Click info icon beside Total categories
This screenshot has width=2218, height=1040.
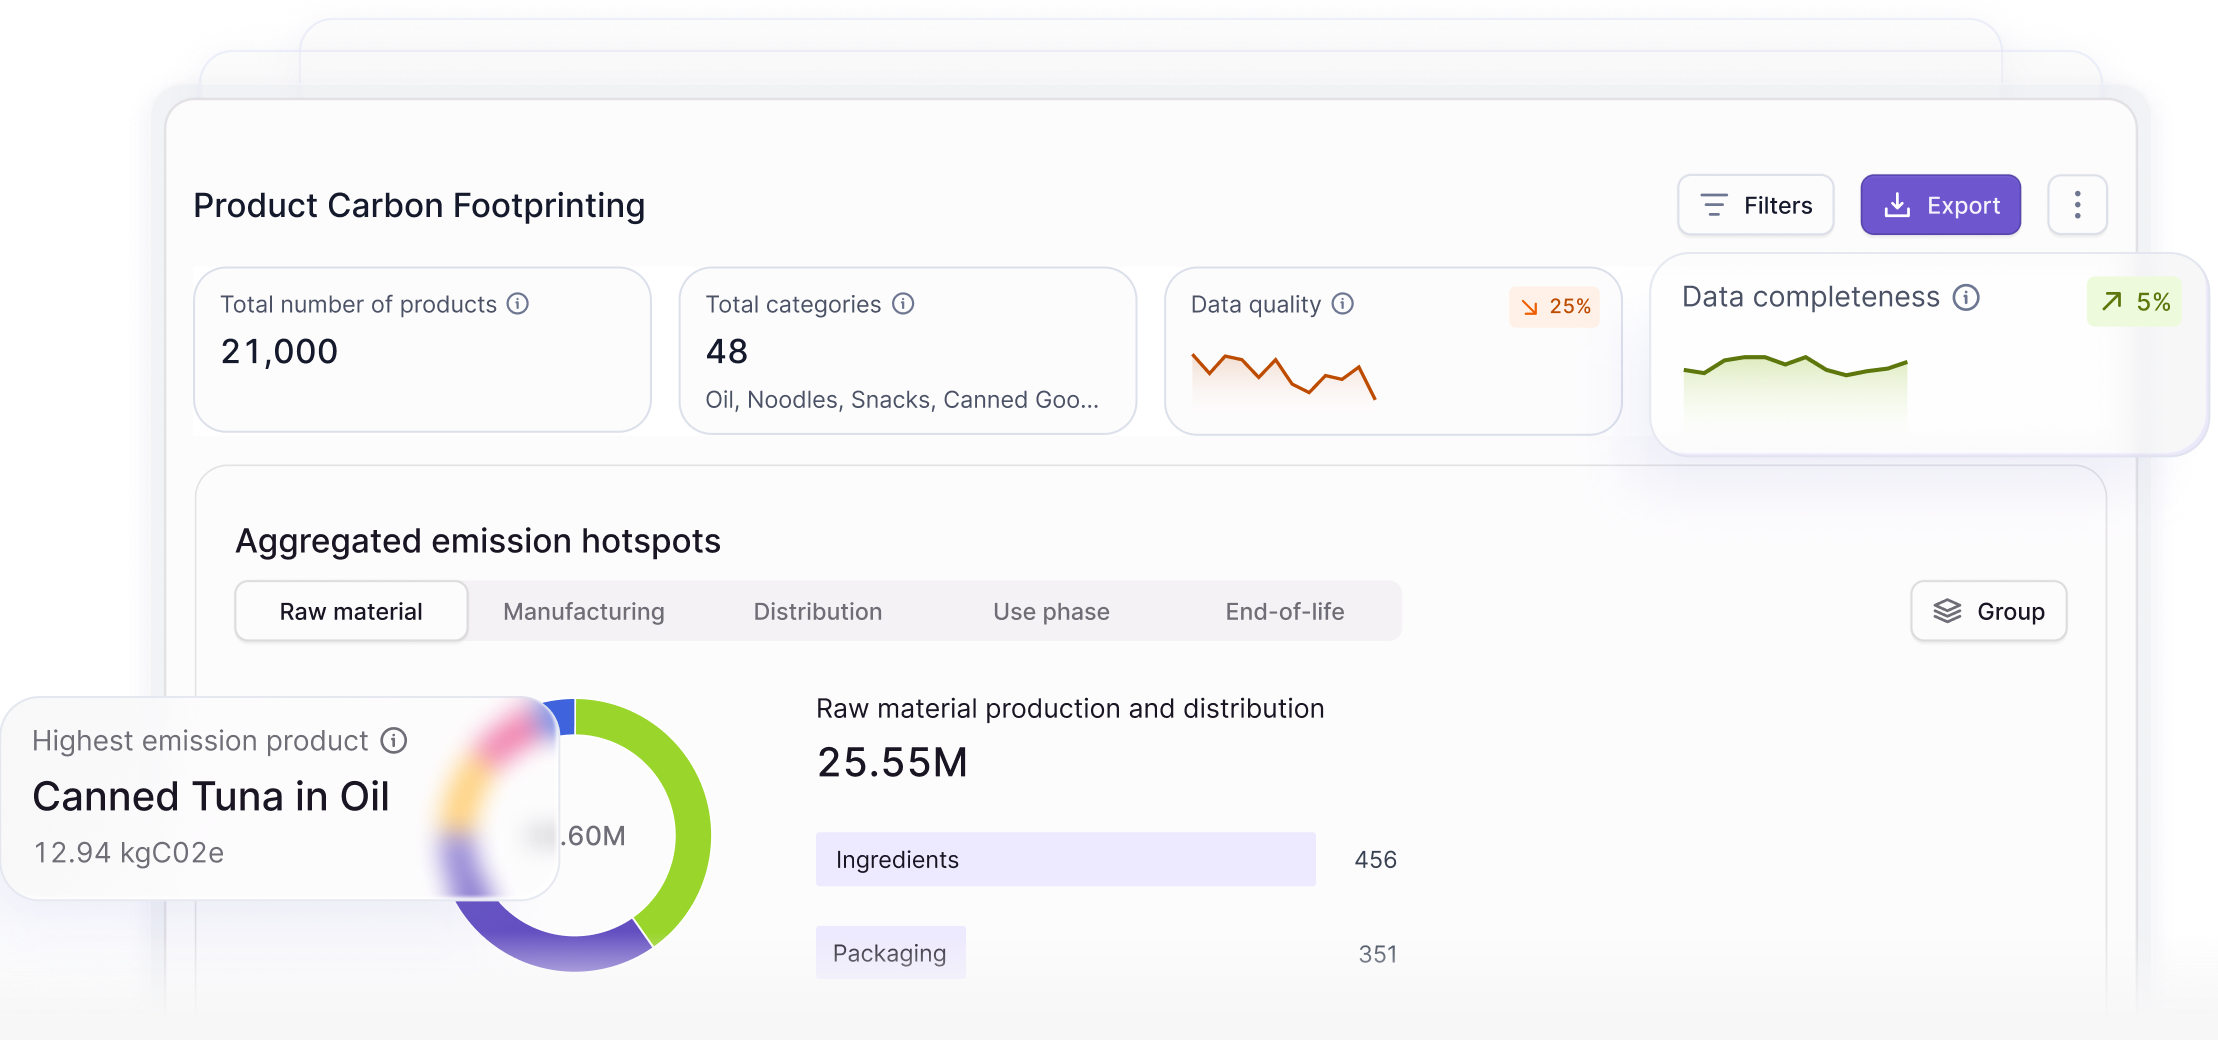coord(903,304)
